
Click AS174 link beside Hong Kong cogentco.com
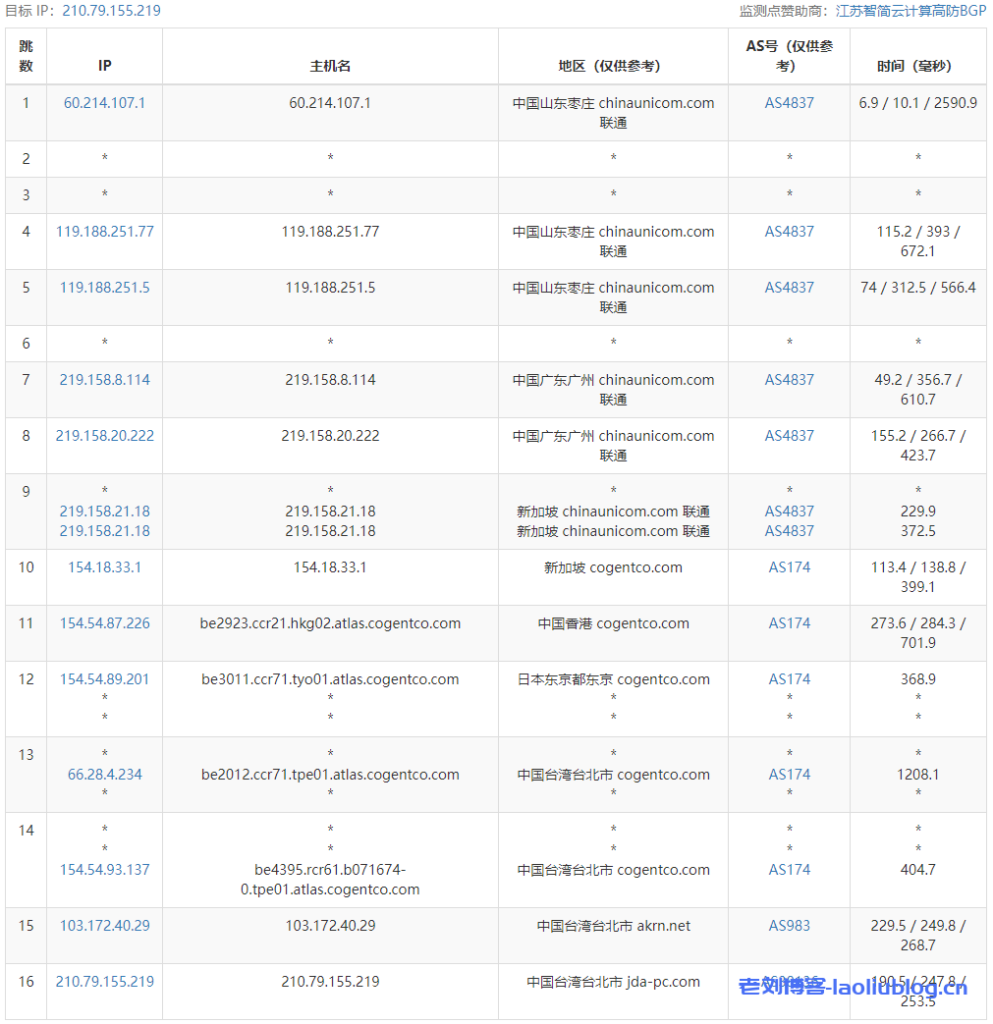(x=789, y=623)
